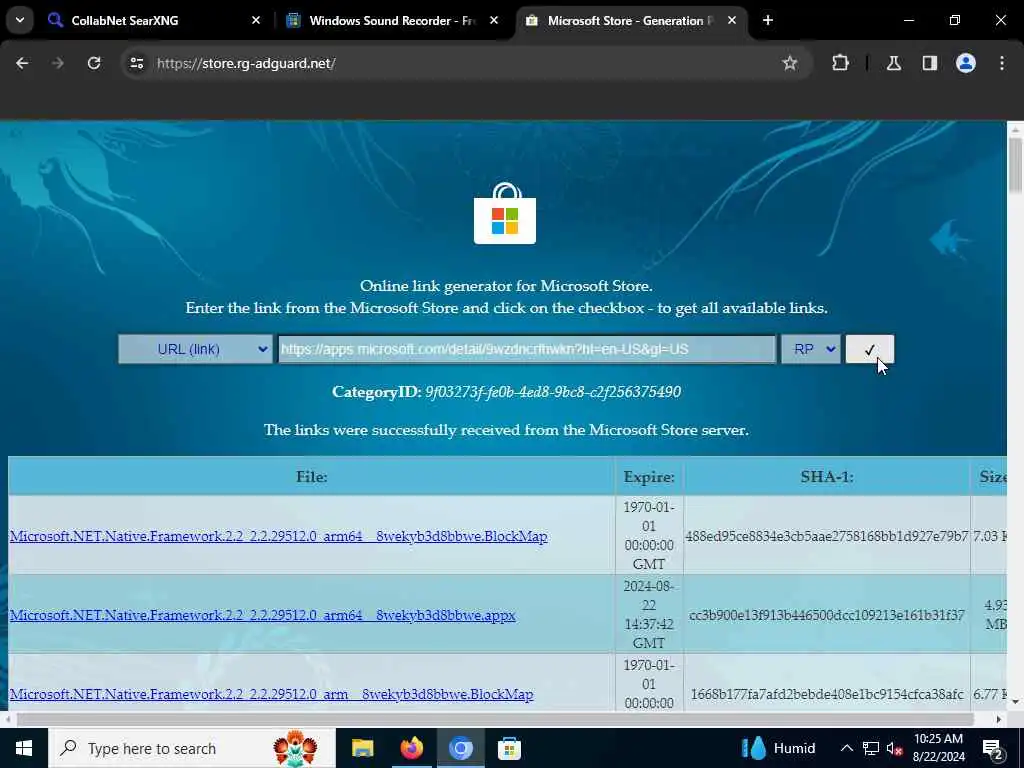Click the horizontal page scrollbar

coord(495,719)
